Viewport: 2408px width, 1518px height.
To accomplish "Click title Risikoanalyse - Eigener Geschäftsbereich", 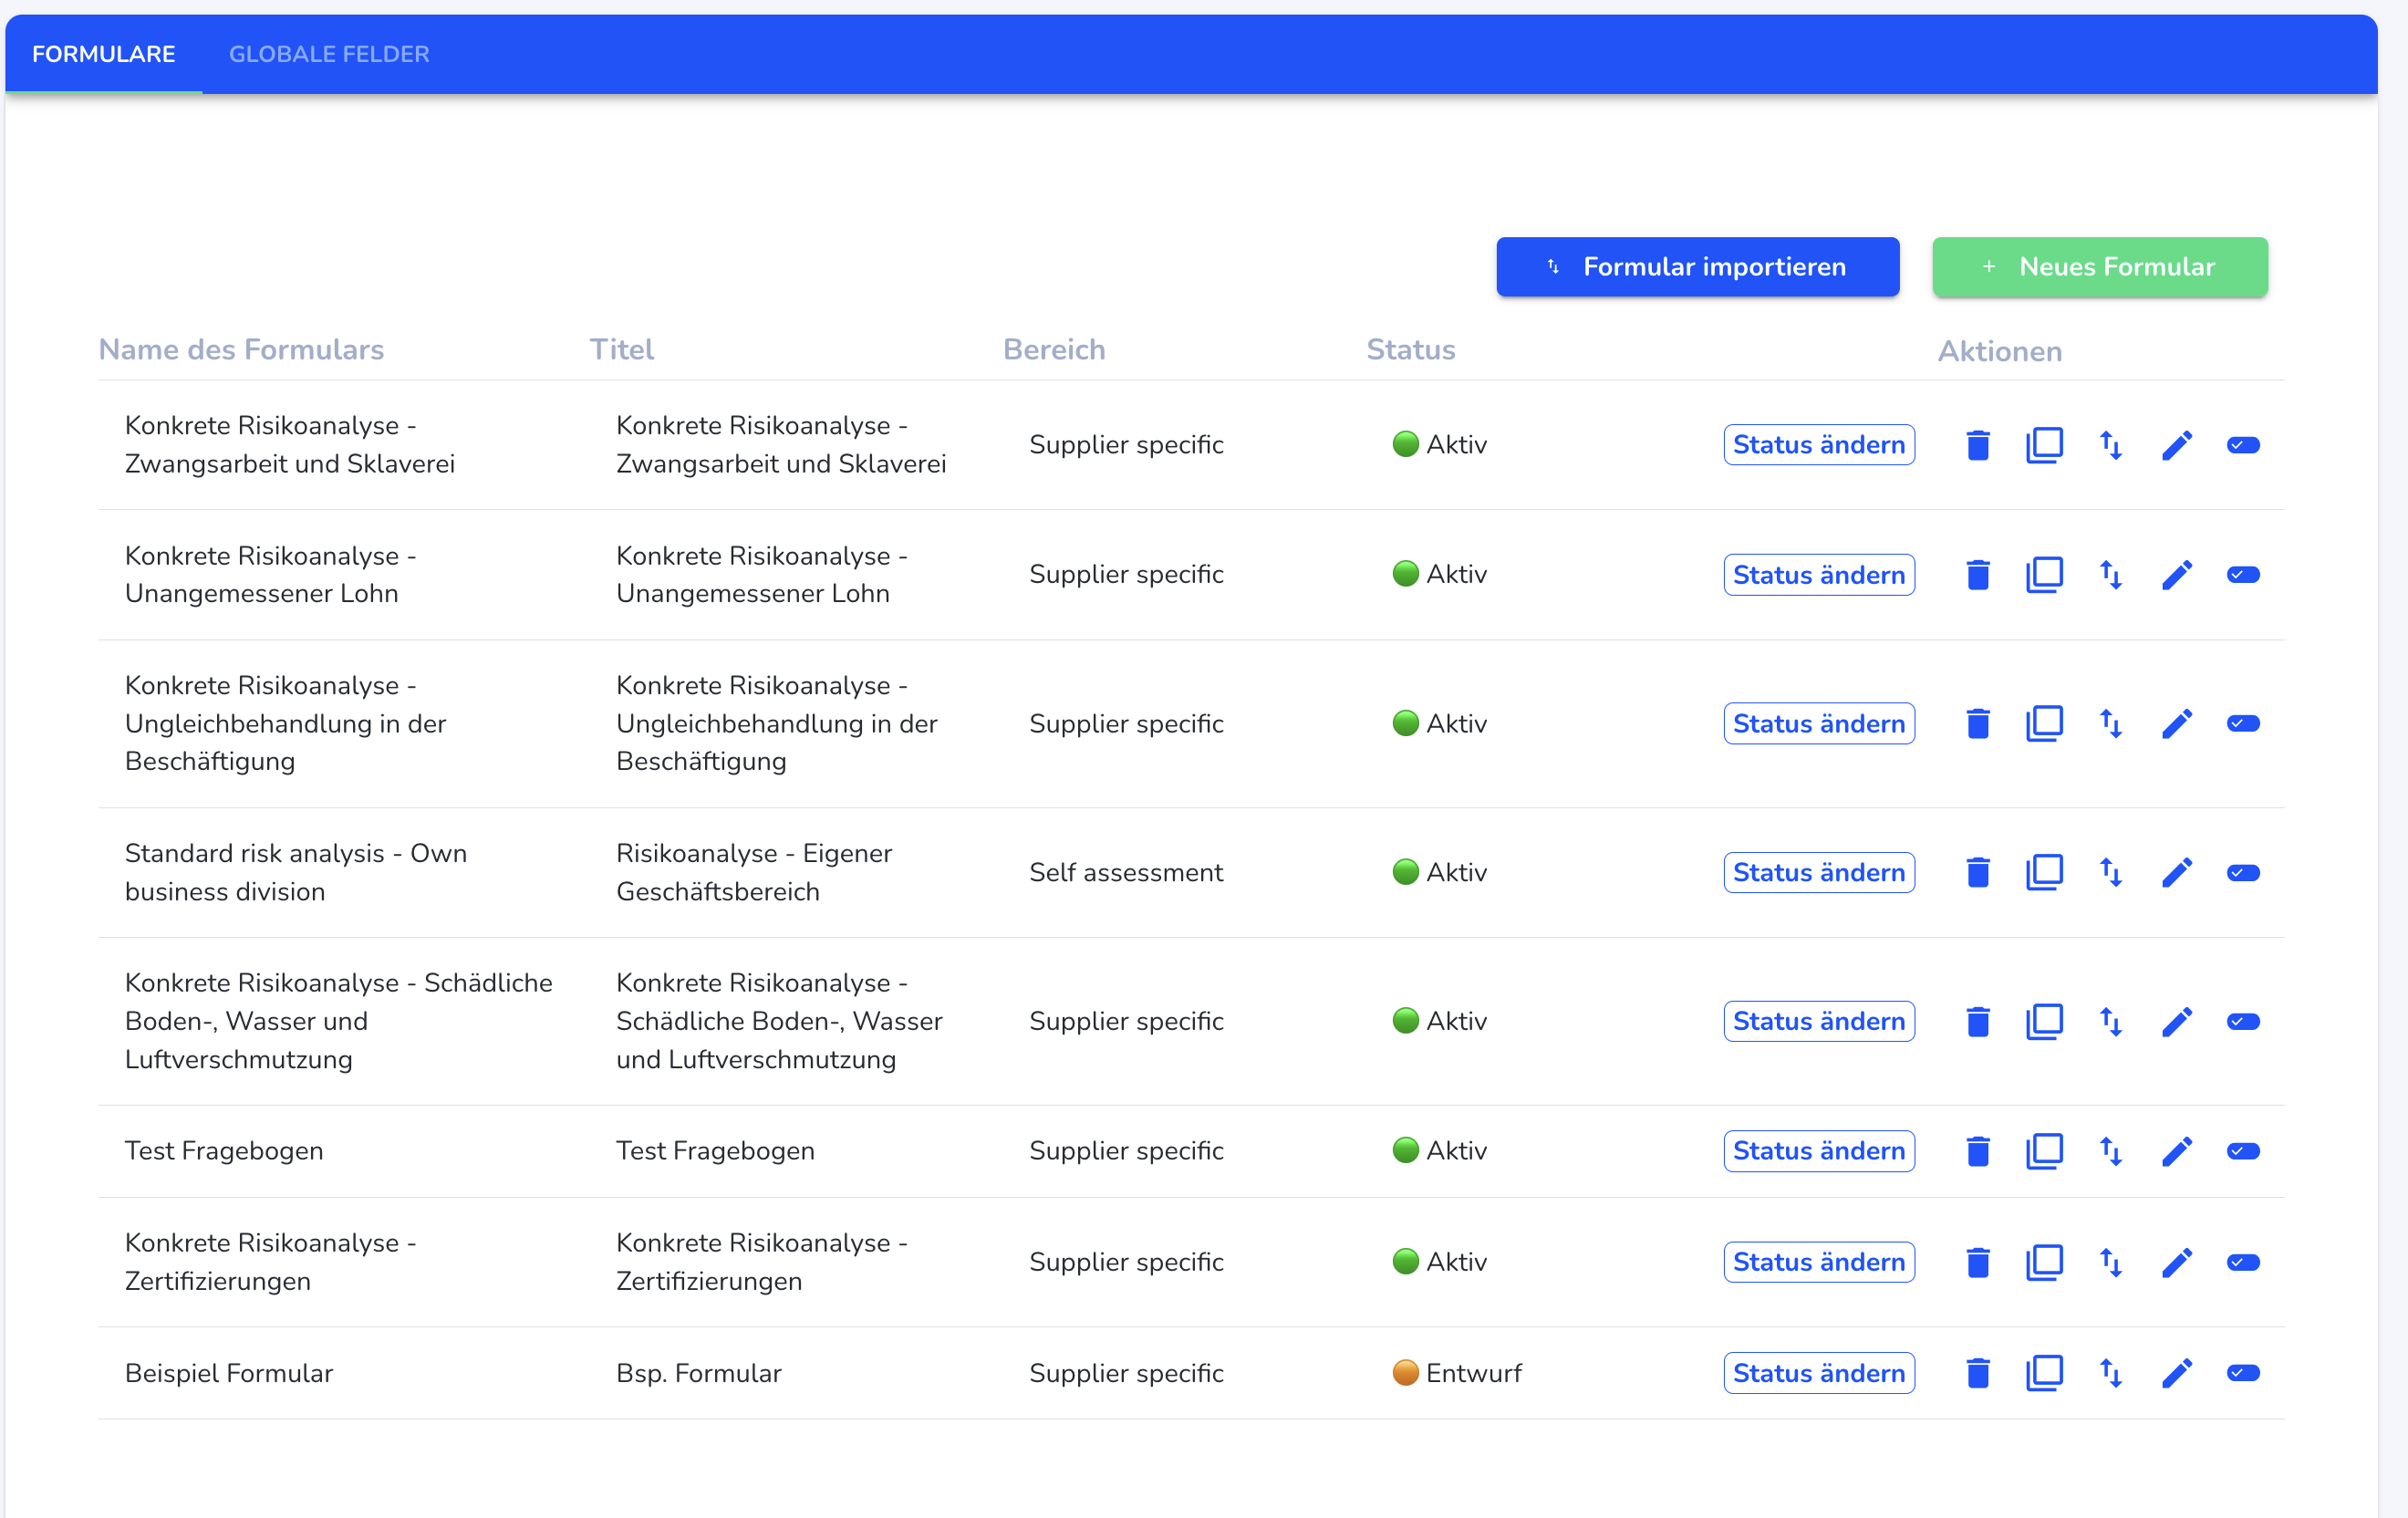I will tap(754, 872).
